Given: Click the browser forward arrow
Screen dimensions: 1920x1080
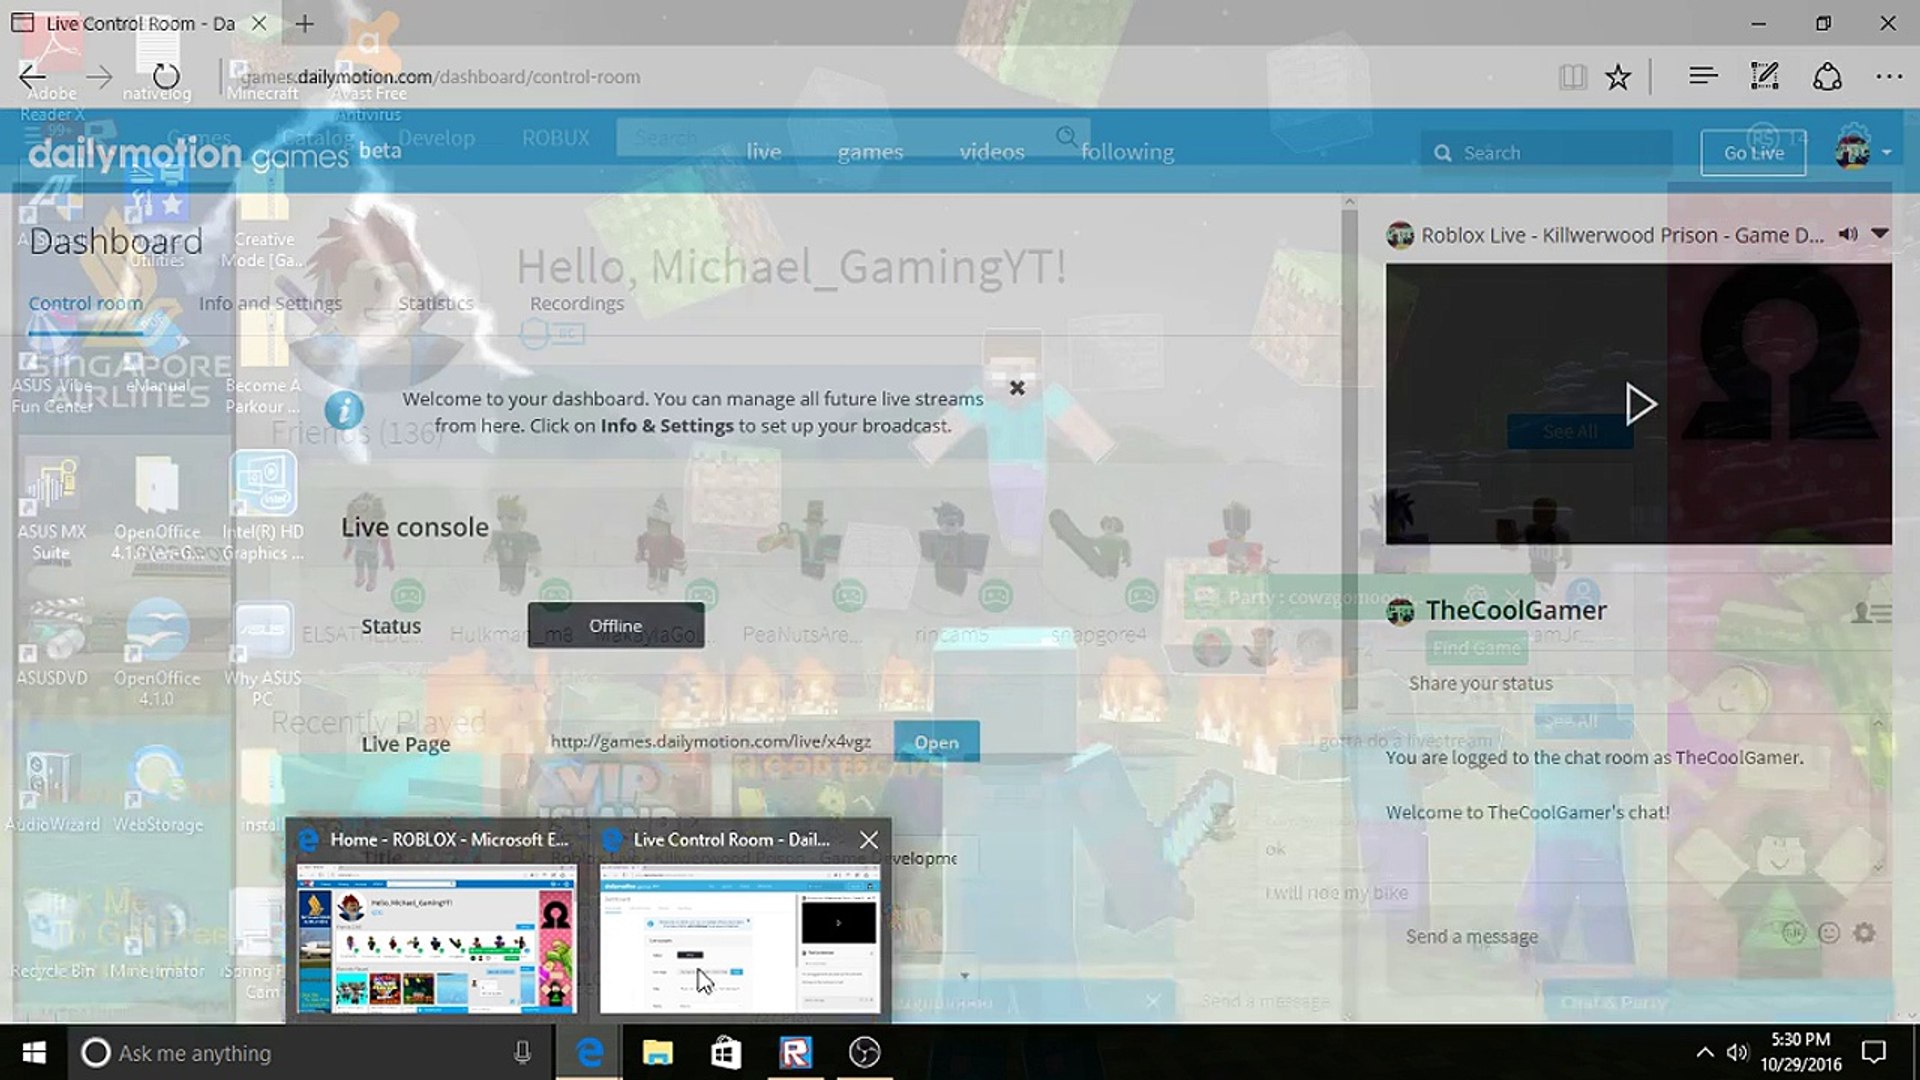Looking at the screenshot, I should point(99,76).
